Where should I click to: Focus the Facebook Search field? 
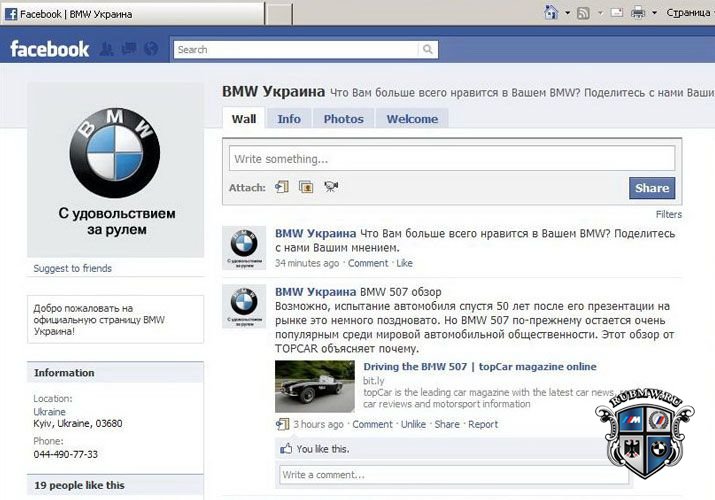tap(295, 49)
